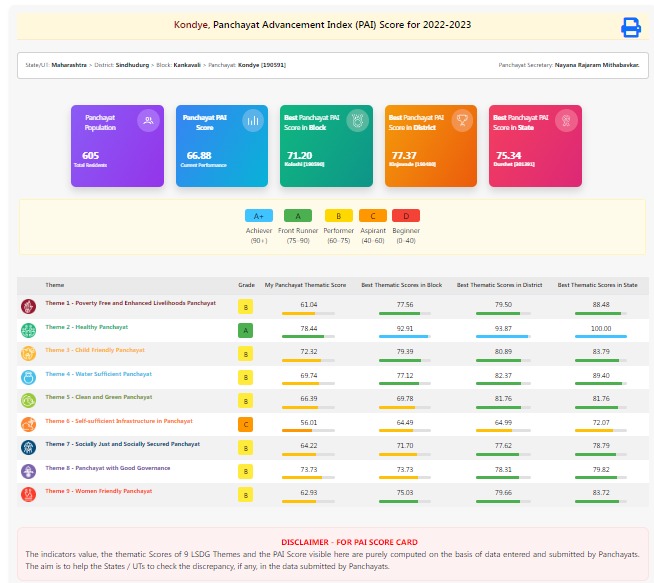The width and height of the screenshot is (654, 583).
Task: Click the green grade A badge in Theme 2
Action: [x=245, y=330]
